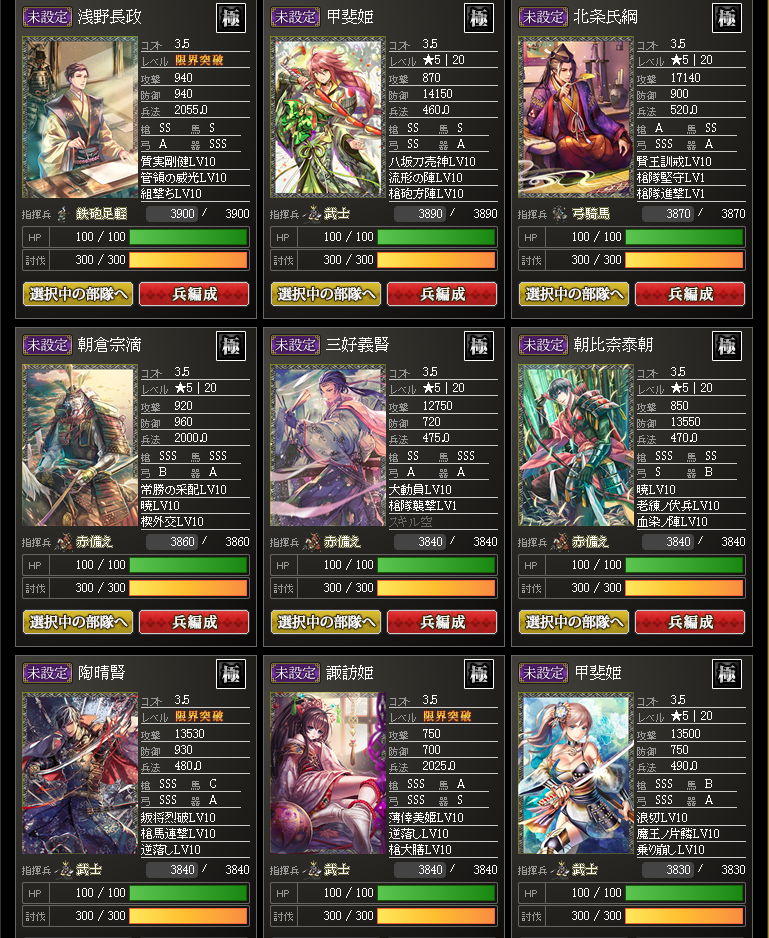The width and height of the screenshot is (769, 938).
Task: Click 選択中の部隊へ for 朝比奈泰朝
Action: [x=574, y=622]
